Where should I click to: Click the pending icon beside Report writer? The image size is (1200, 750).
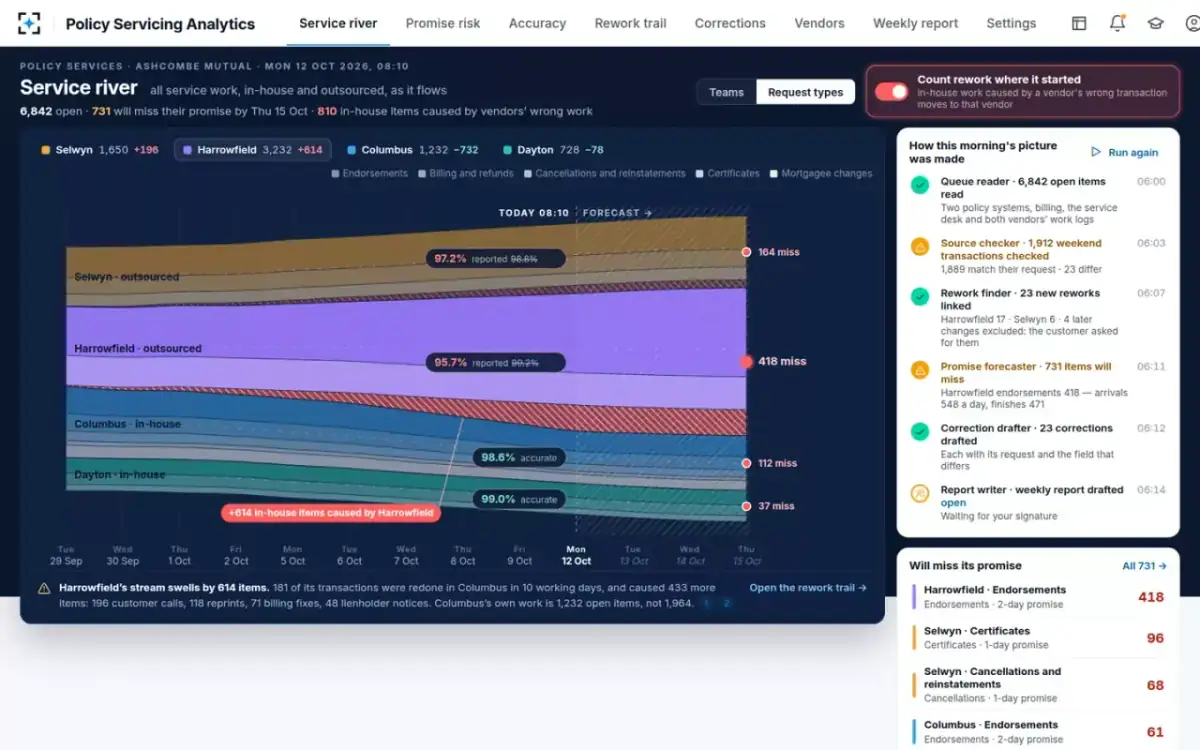pyautogui.click(x=920, y=494)
